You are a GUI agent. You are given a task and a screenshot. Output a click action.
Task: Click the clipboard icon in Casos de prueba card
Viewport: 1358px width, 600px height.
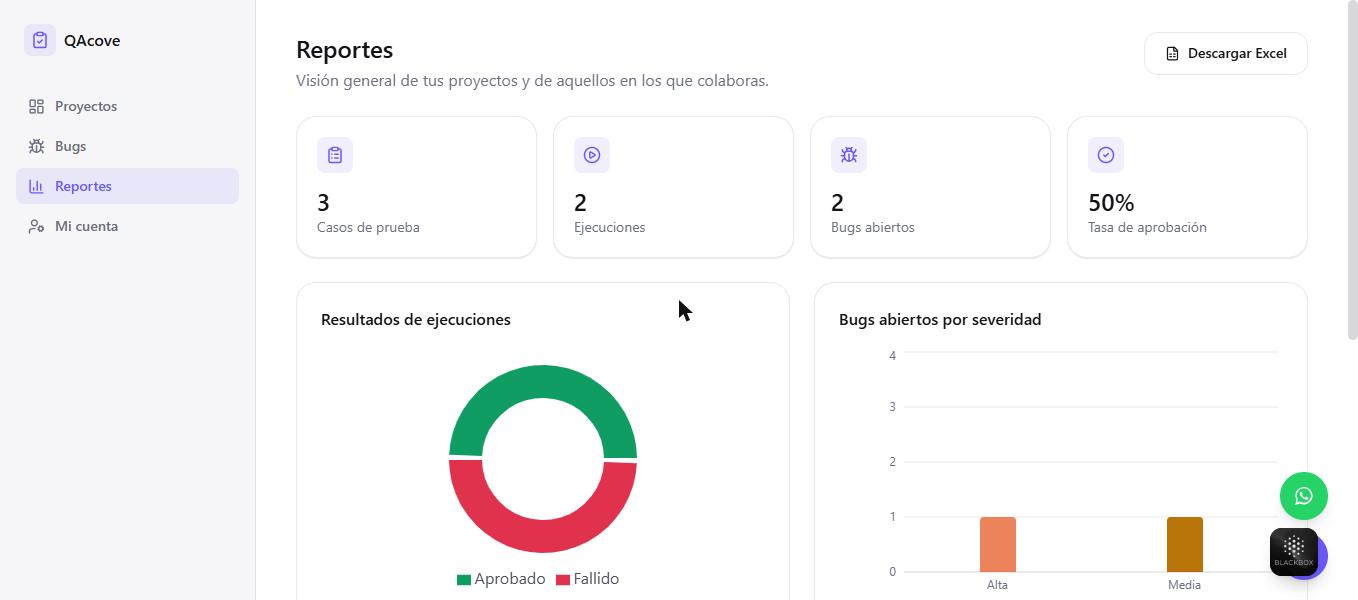(x=335, y=155)
